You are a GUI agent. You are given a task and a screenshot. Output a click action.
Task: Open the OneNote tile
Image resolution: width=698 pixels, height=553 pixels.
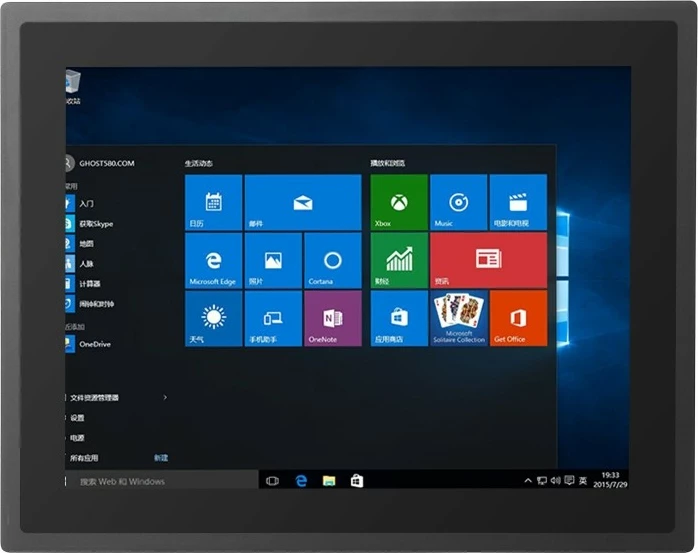coord(332,319)
